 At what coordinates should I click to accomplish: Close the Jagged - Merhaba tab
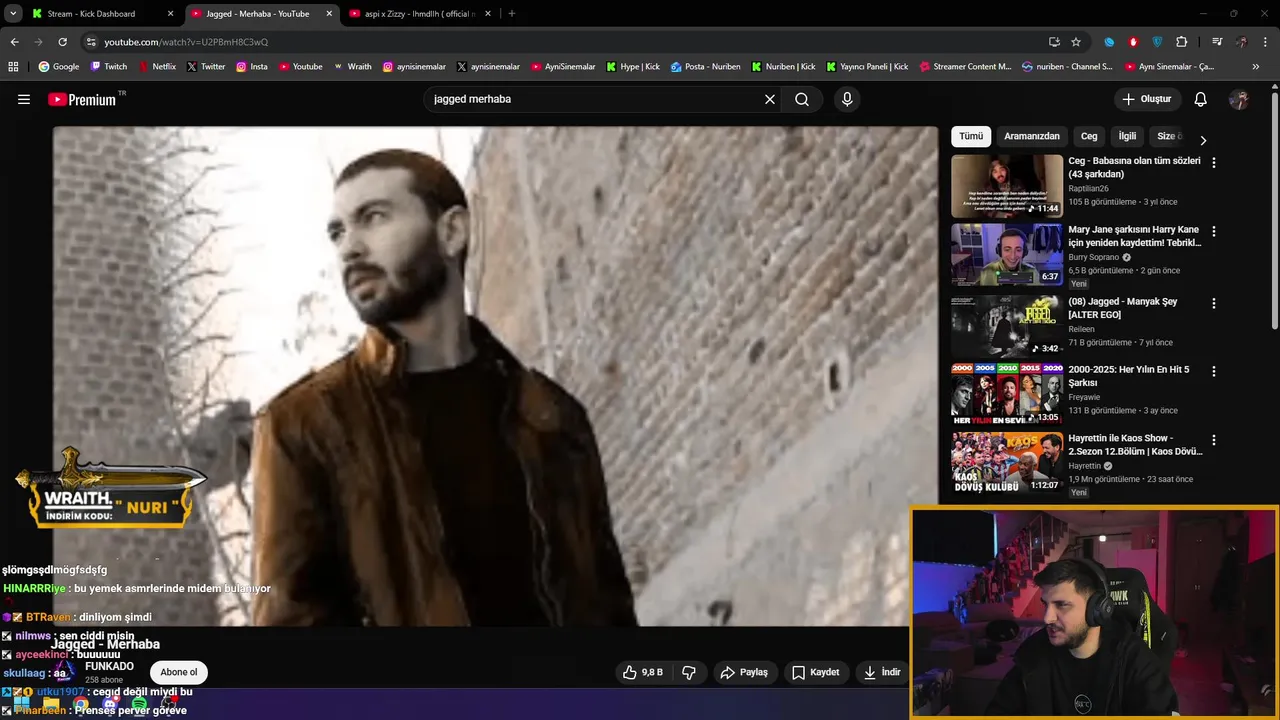[329, 14]
